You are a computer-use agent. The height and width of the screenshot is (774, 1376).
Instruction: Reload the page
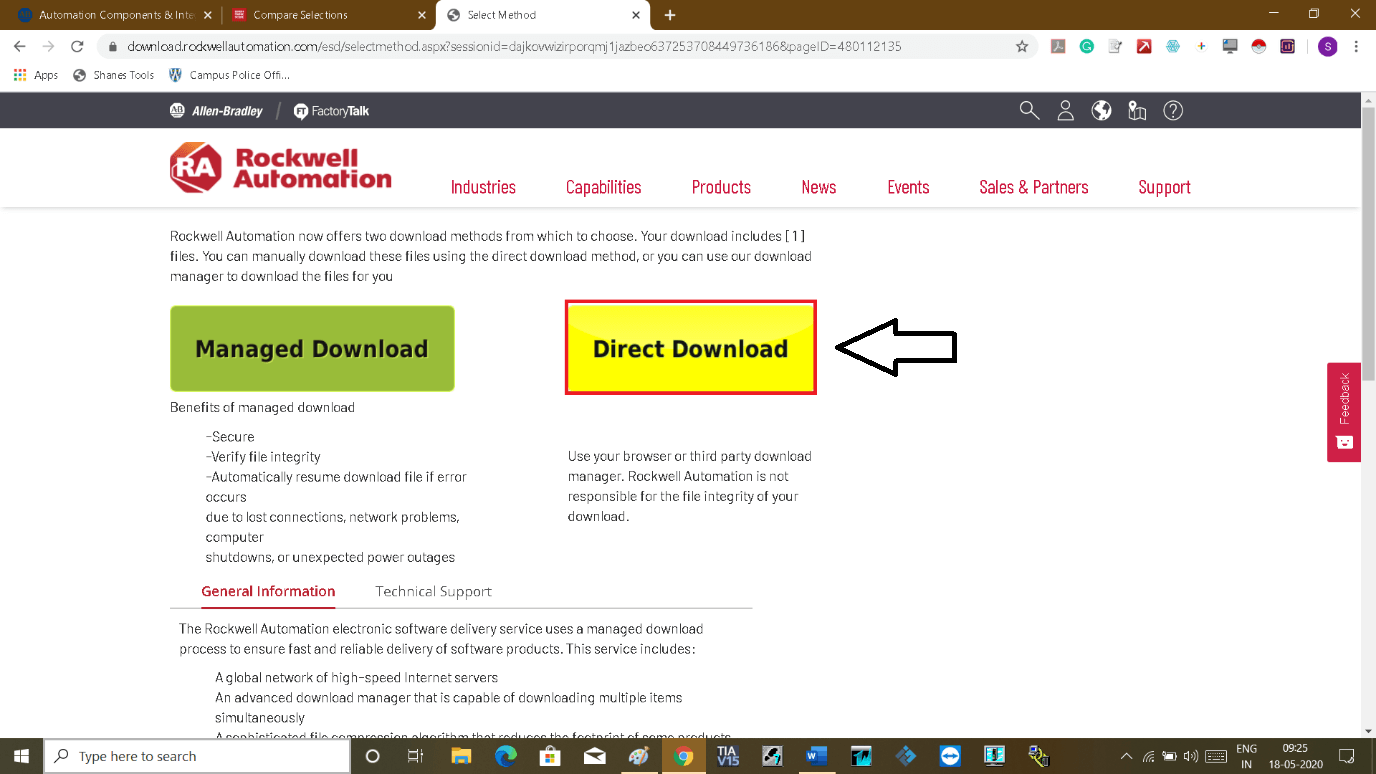(x=77, y=46)
